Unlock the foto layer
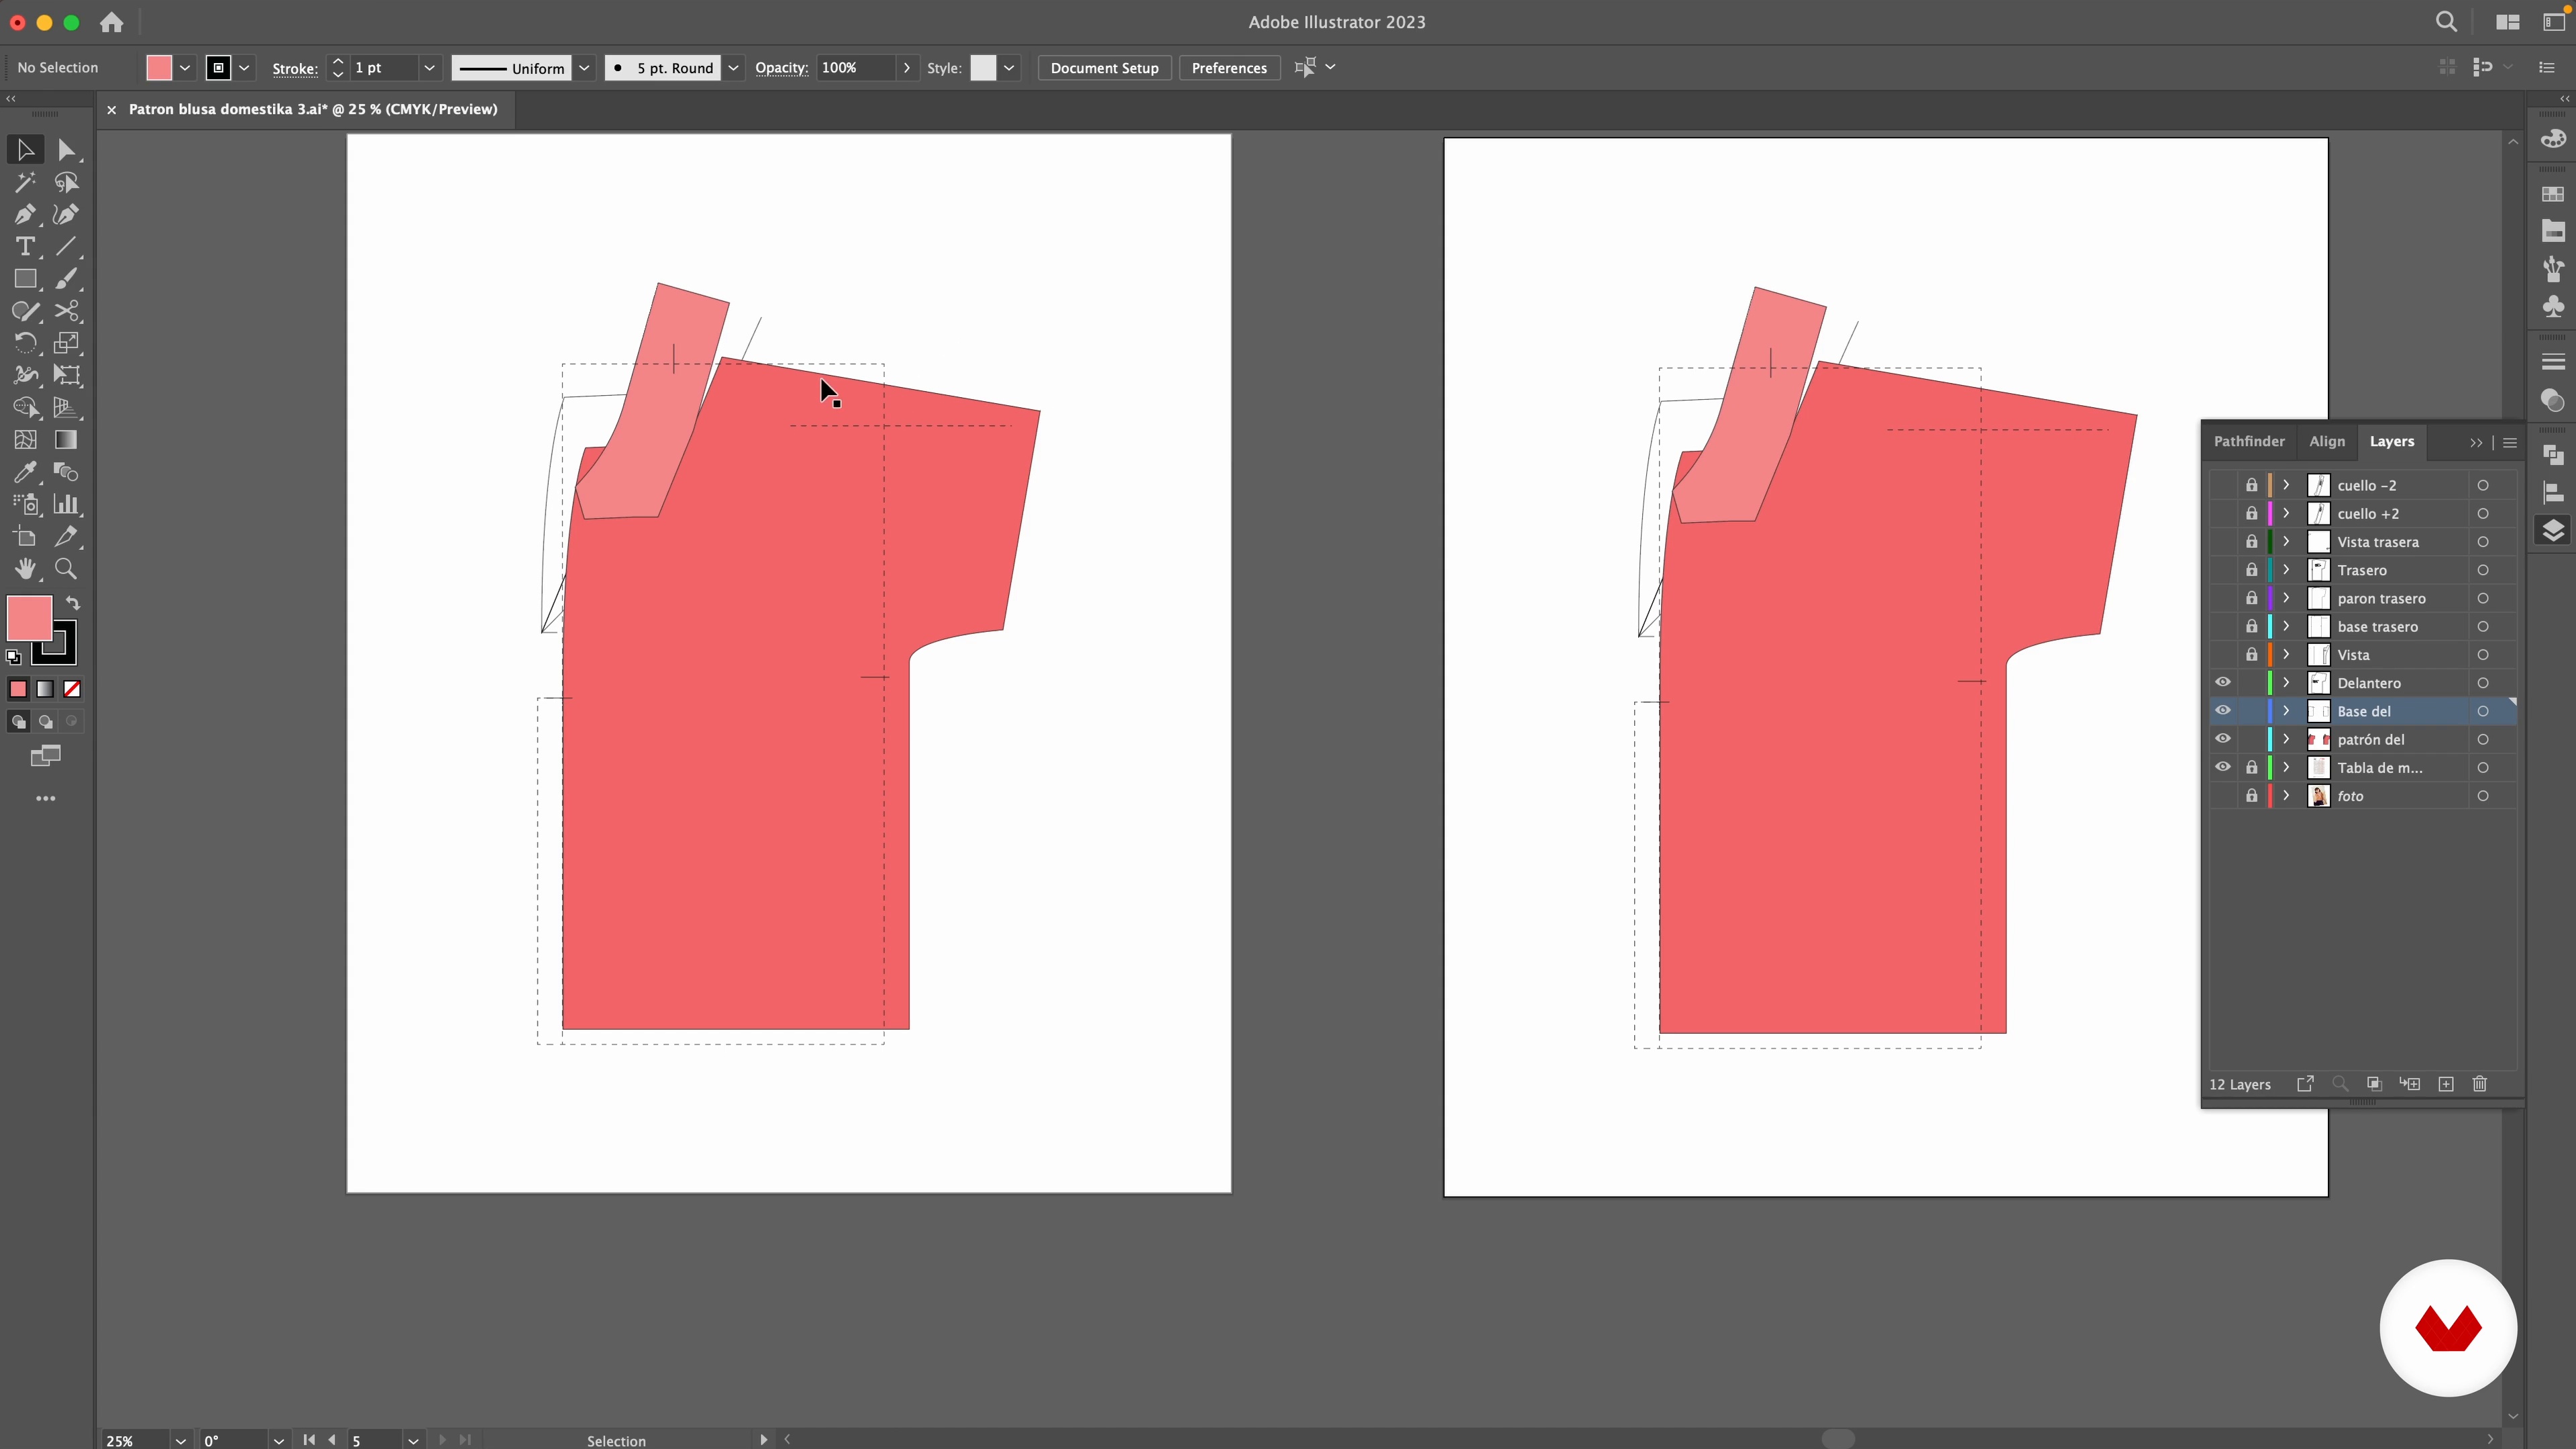 [2251, 796]
